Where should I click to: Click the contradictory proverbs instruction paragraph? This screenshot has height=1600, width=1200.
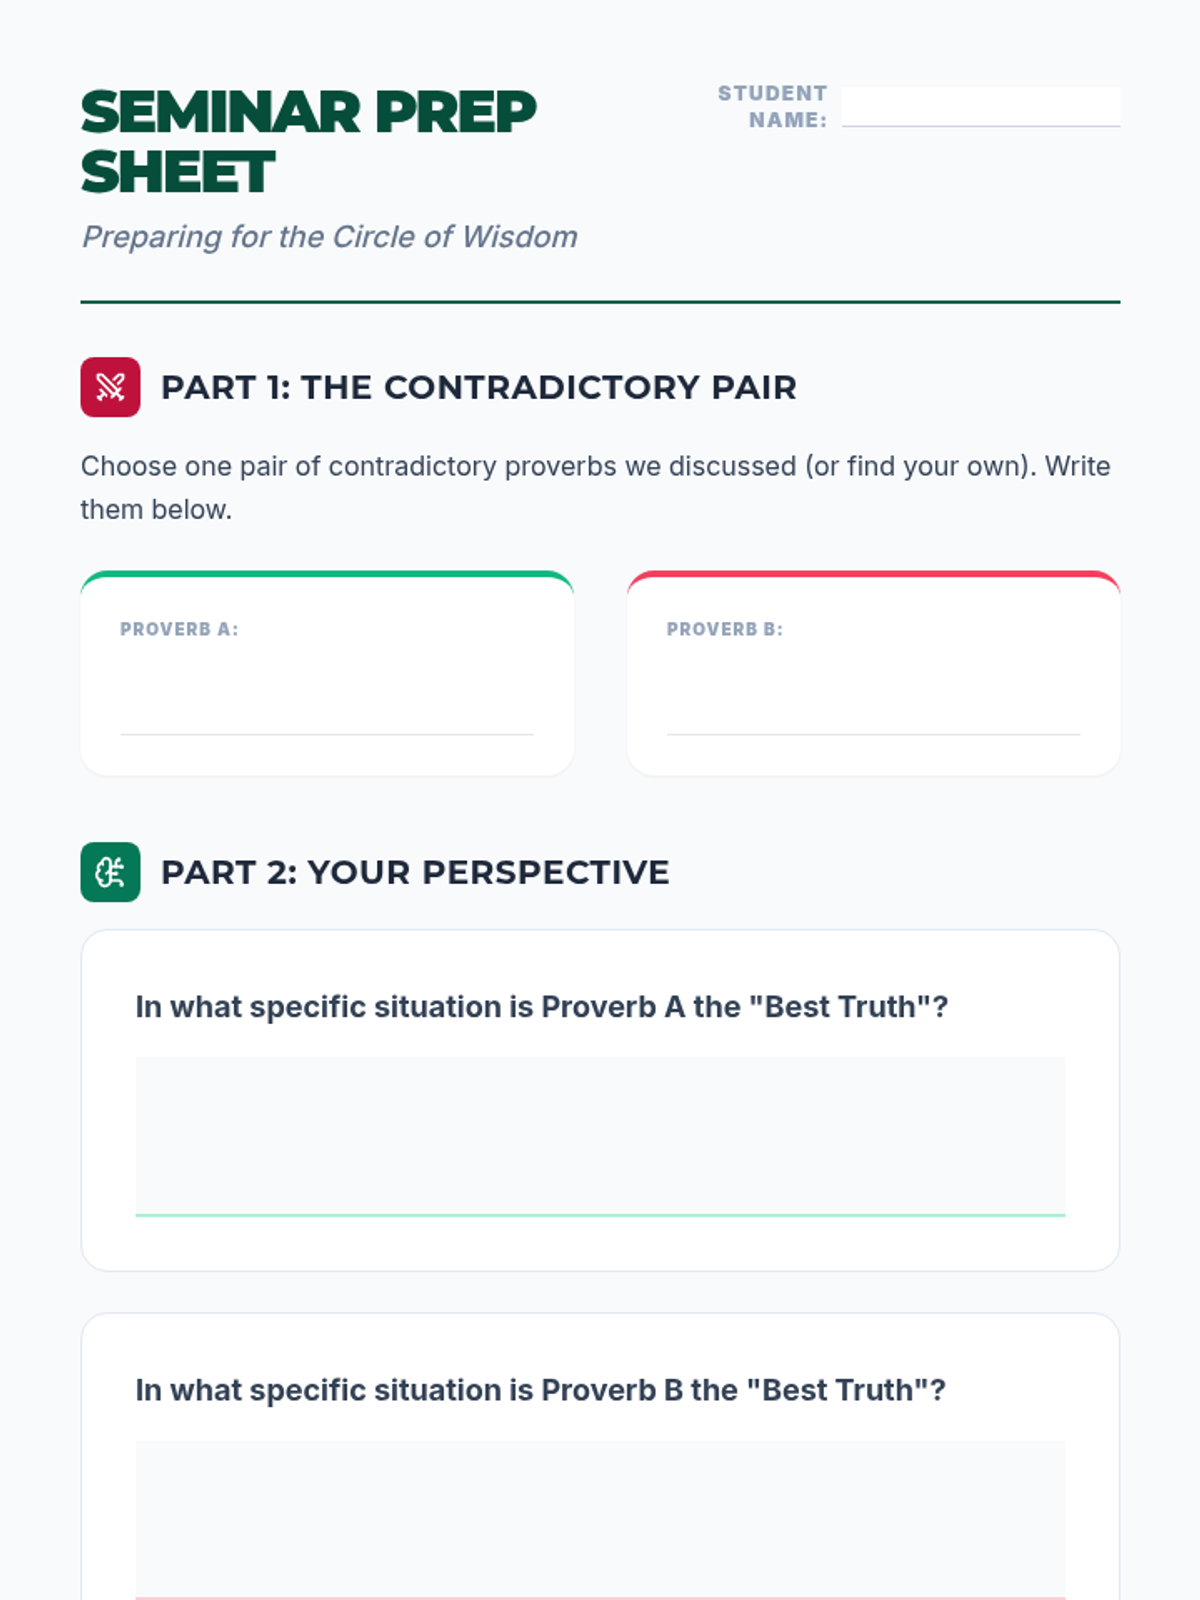(596, 488)
